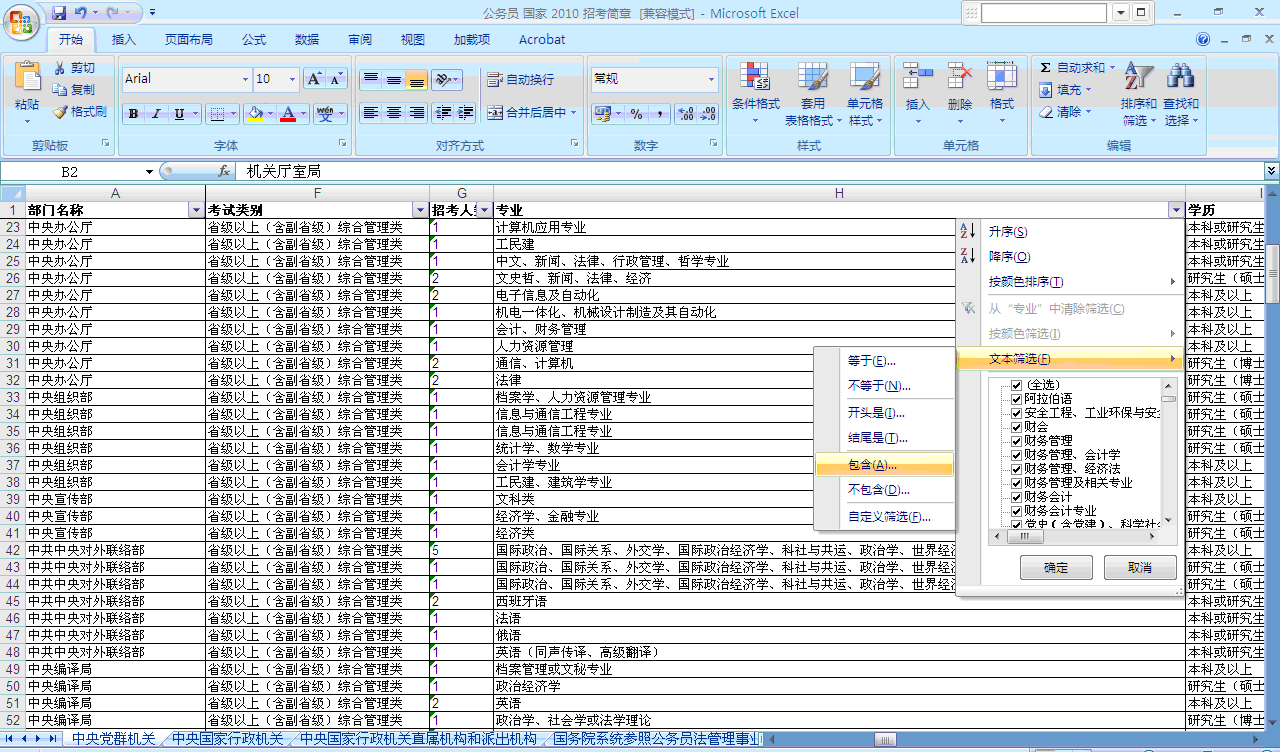Click the 确定 (OK) button
Image resolution: width=1280 pixels, height=752 pixels.
[x=1055, y=568]
